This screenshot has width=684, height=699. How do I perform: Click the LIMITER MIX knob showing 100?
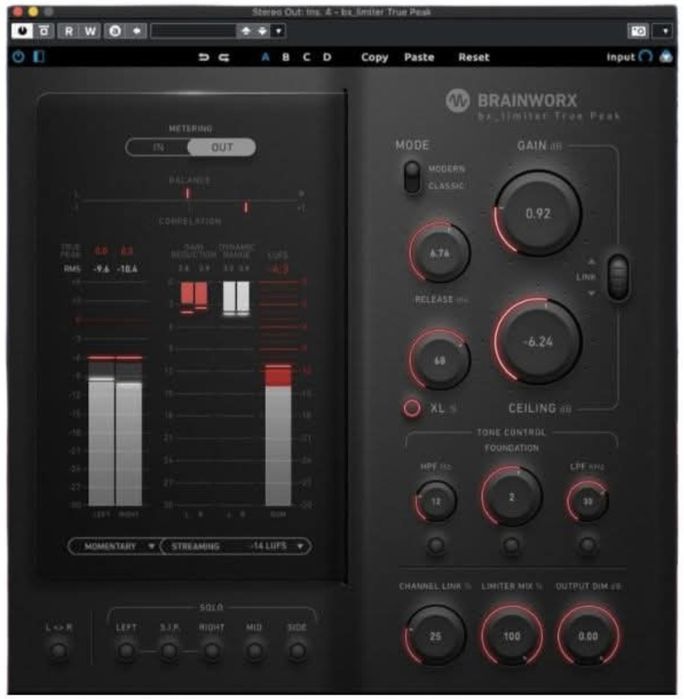(511, 636)
